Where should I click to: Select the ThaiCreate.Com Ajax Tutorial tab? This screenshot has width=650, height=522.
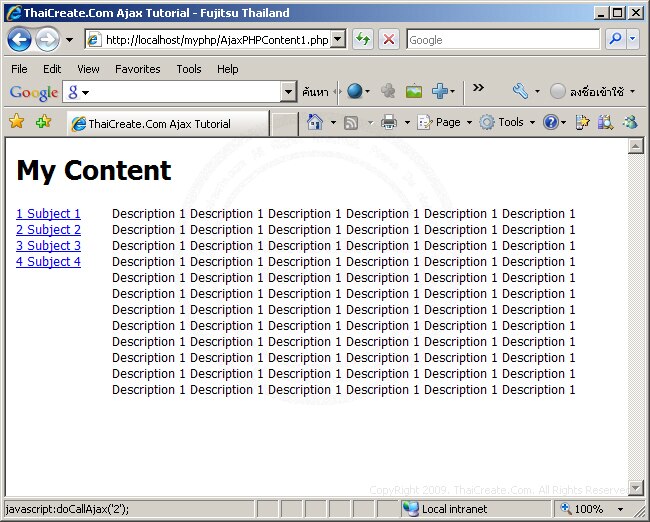click(x=168, y=124)
